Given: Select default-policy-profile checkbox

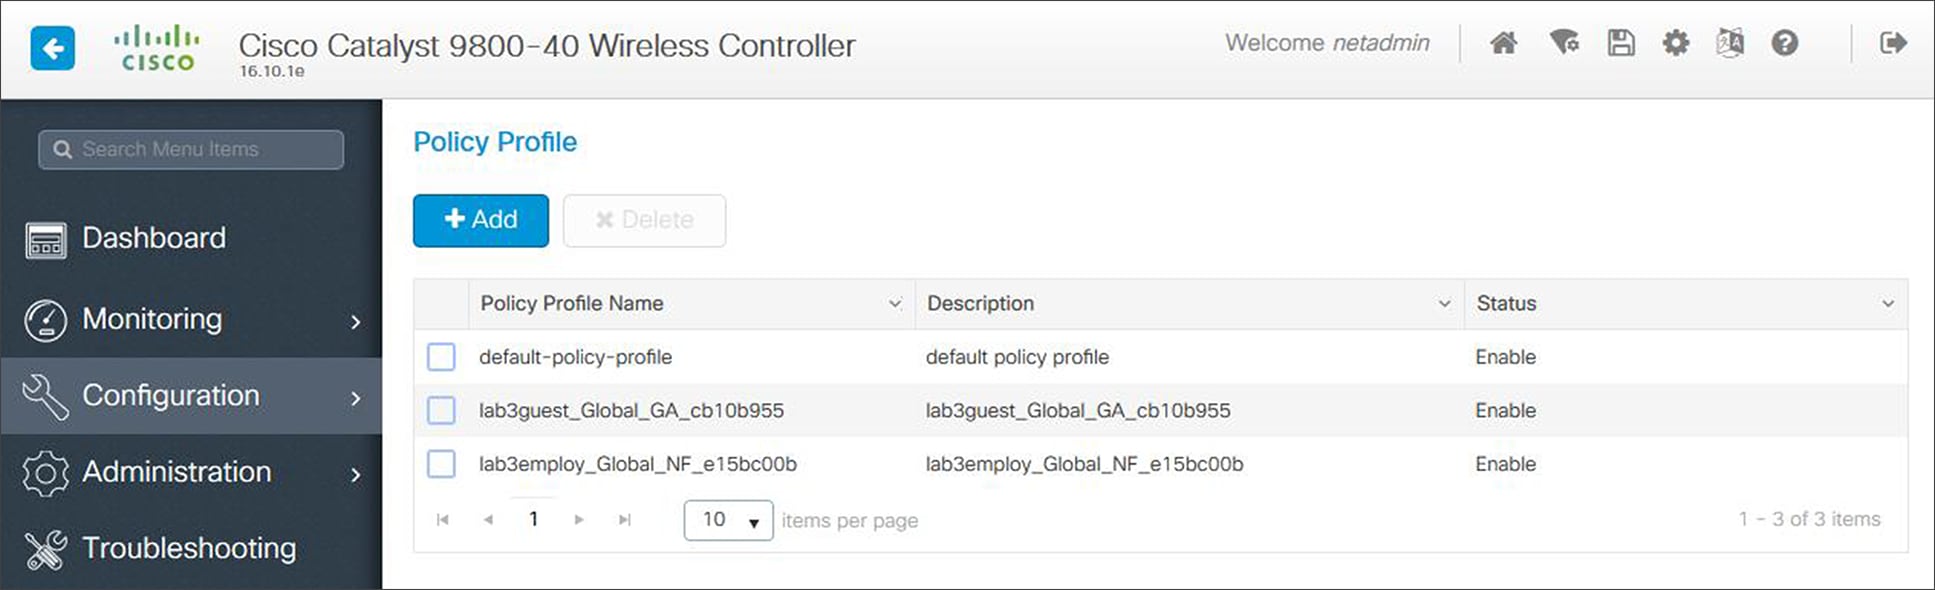Looking at the screenshot, I should [x=441, y=357].
